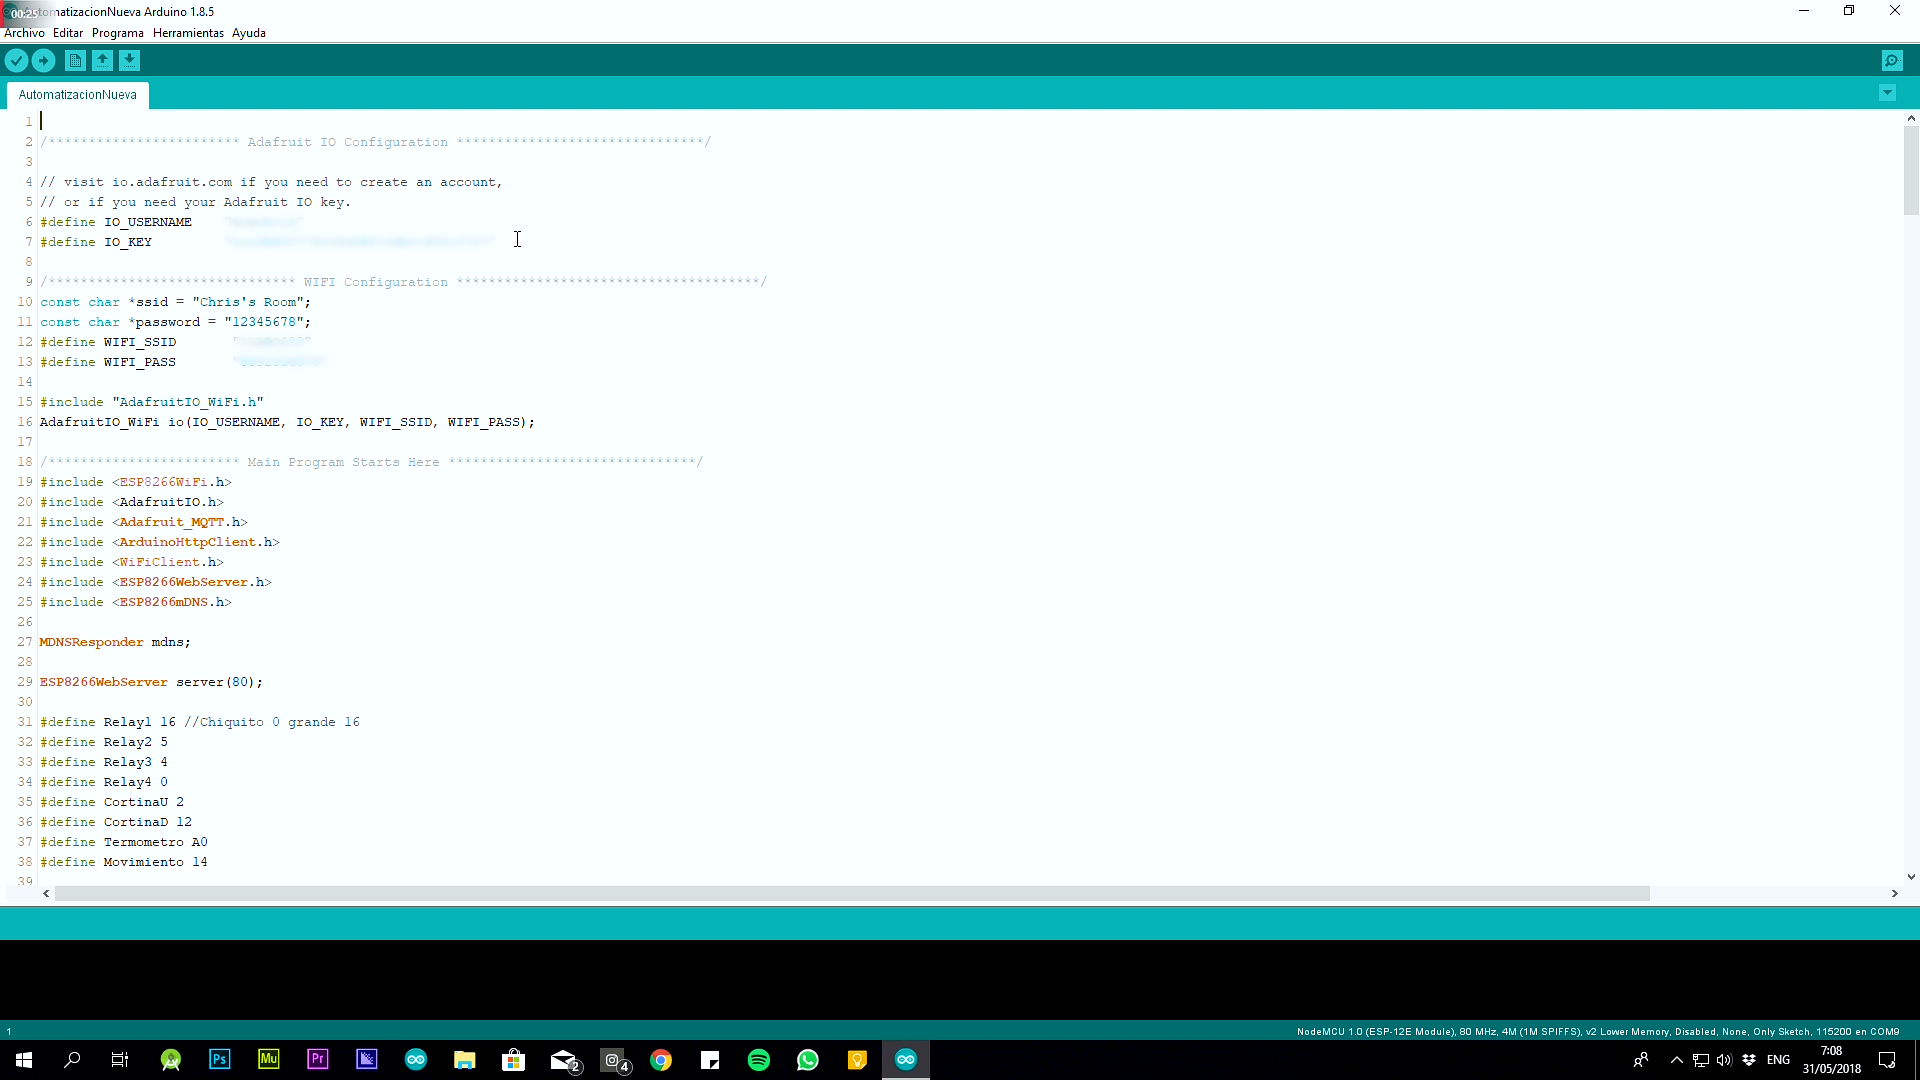Launch Android Studio from the taskbar
Screen dimensions: 1920x1080
point(171,1060)
